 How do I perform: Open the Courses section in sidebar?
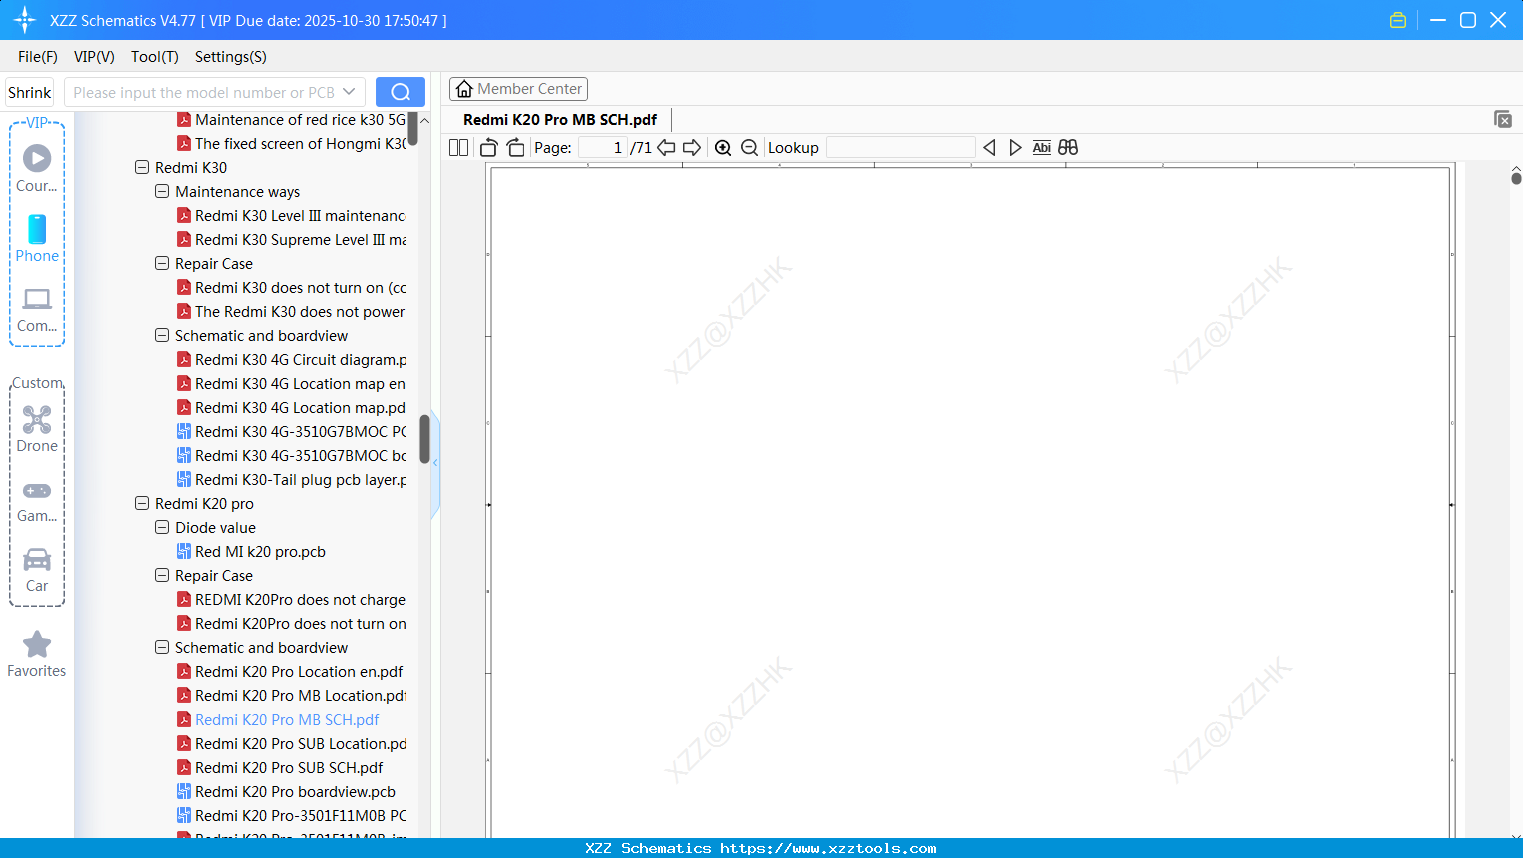pos(37,168)
